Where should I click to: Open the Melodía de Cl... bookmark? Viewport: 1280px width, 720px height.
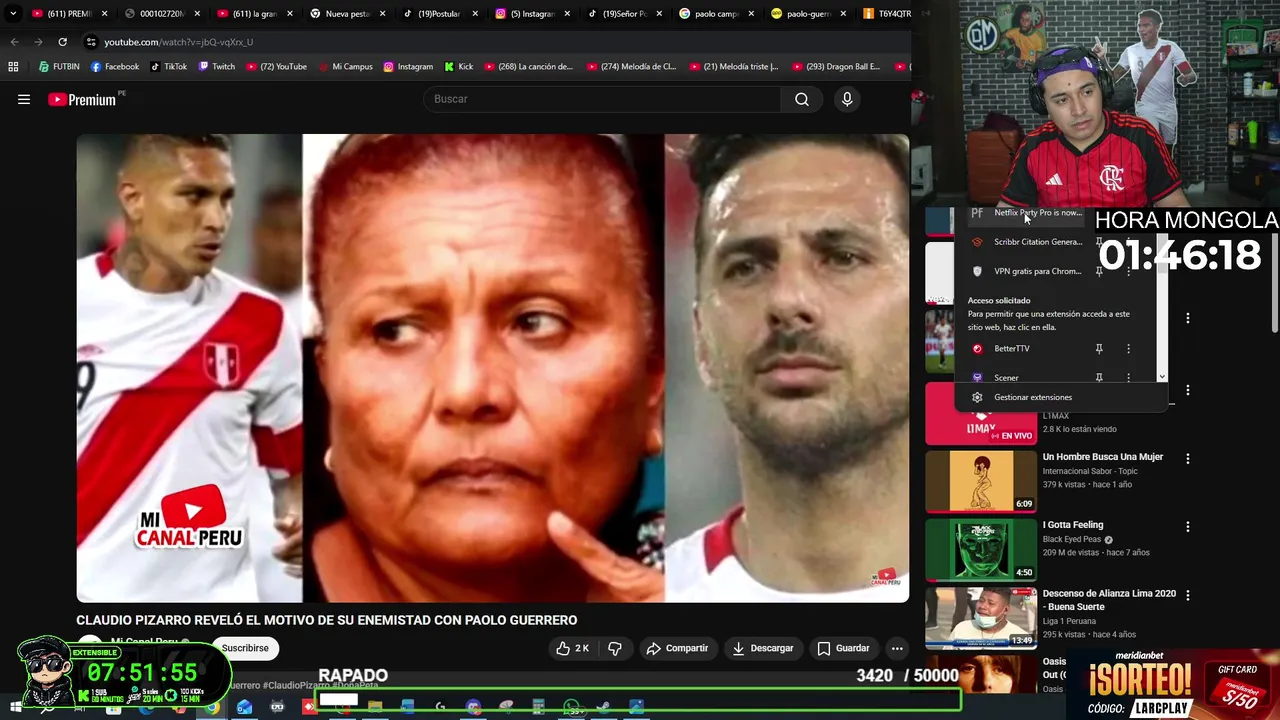(x=632, y=67)
